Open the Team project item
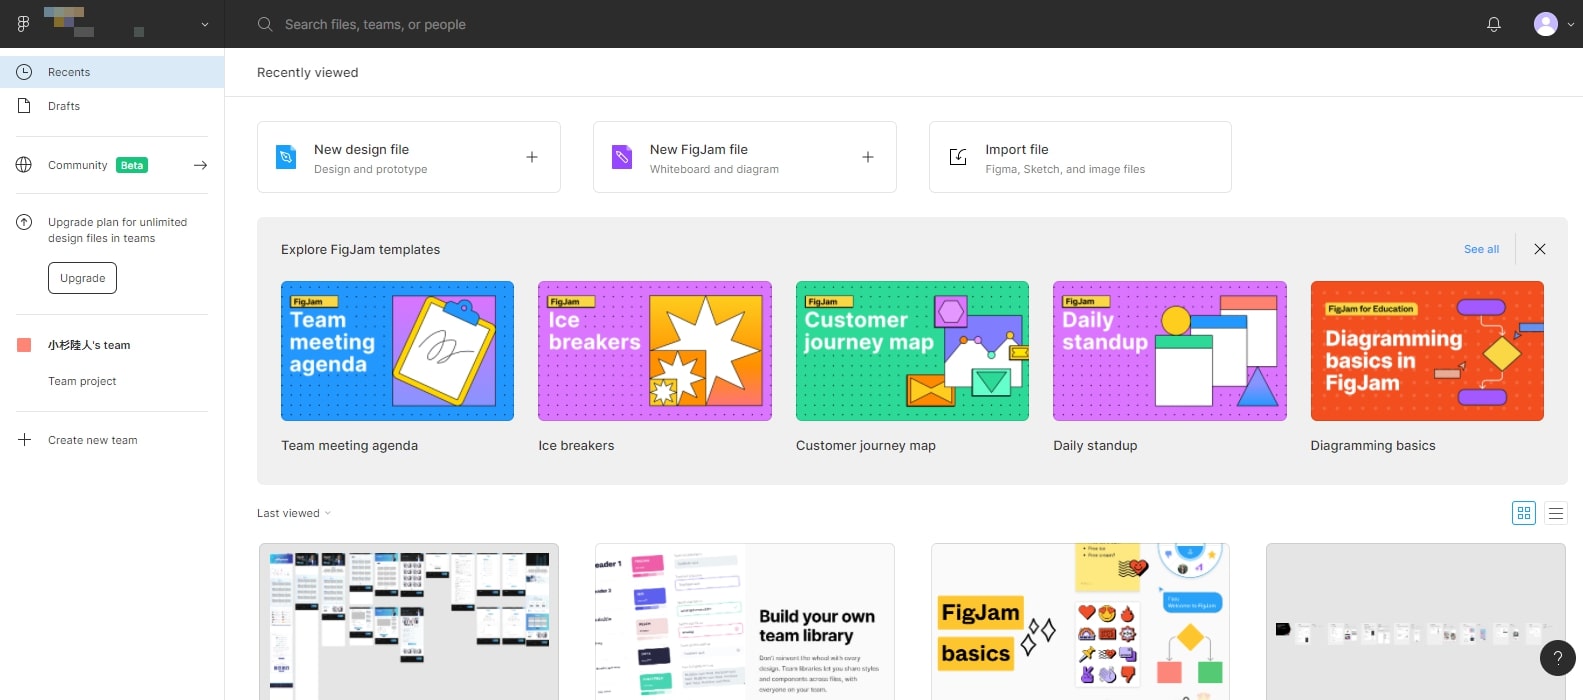Screen dimensions: 1583x700 click(82, 381)
